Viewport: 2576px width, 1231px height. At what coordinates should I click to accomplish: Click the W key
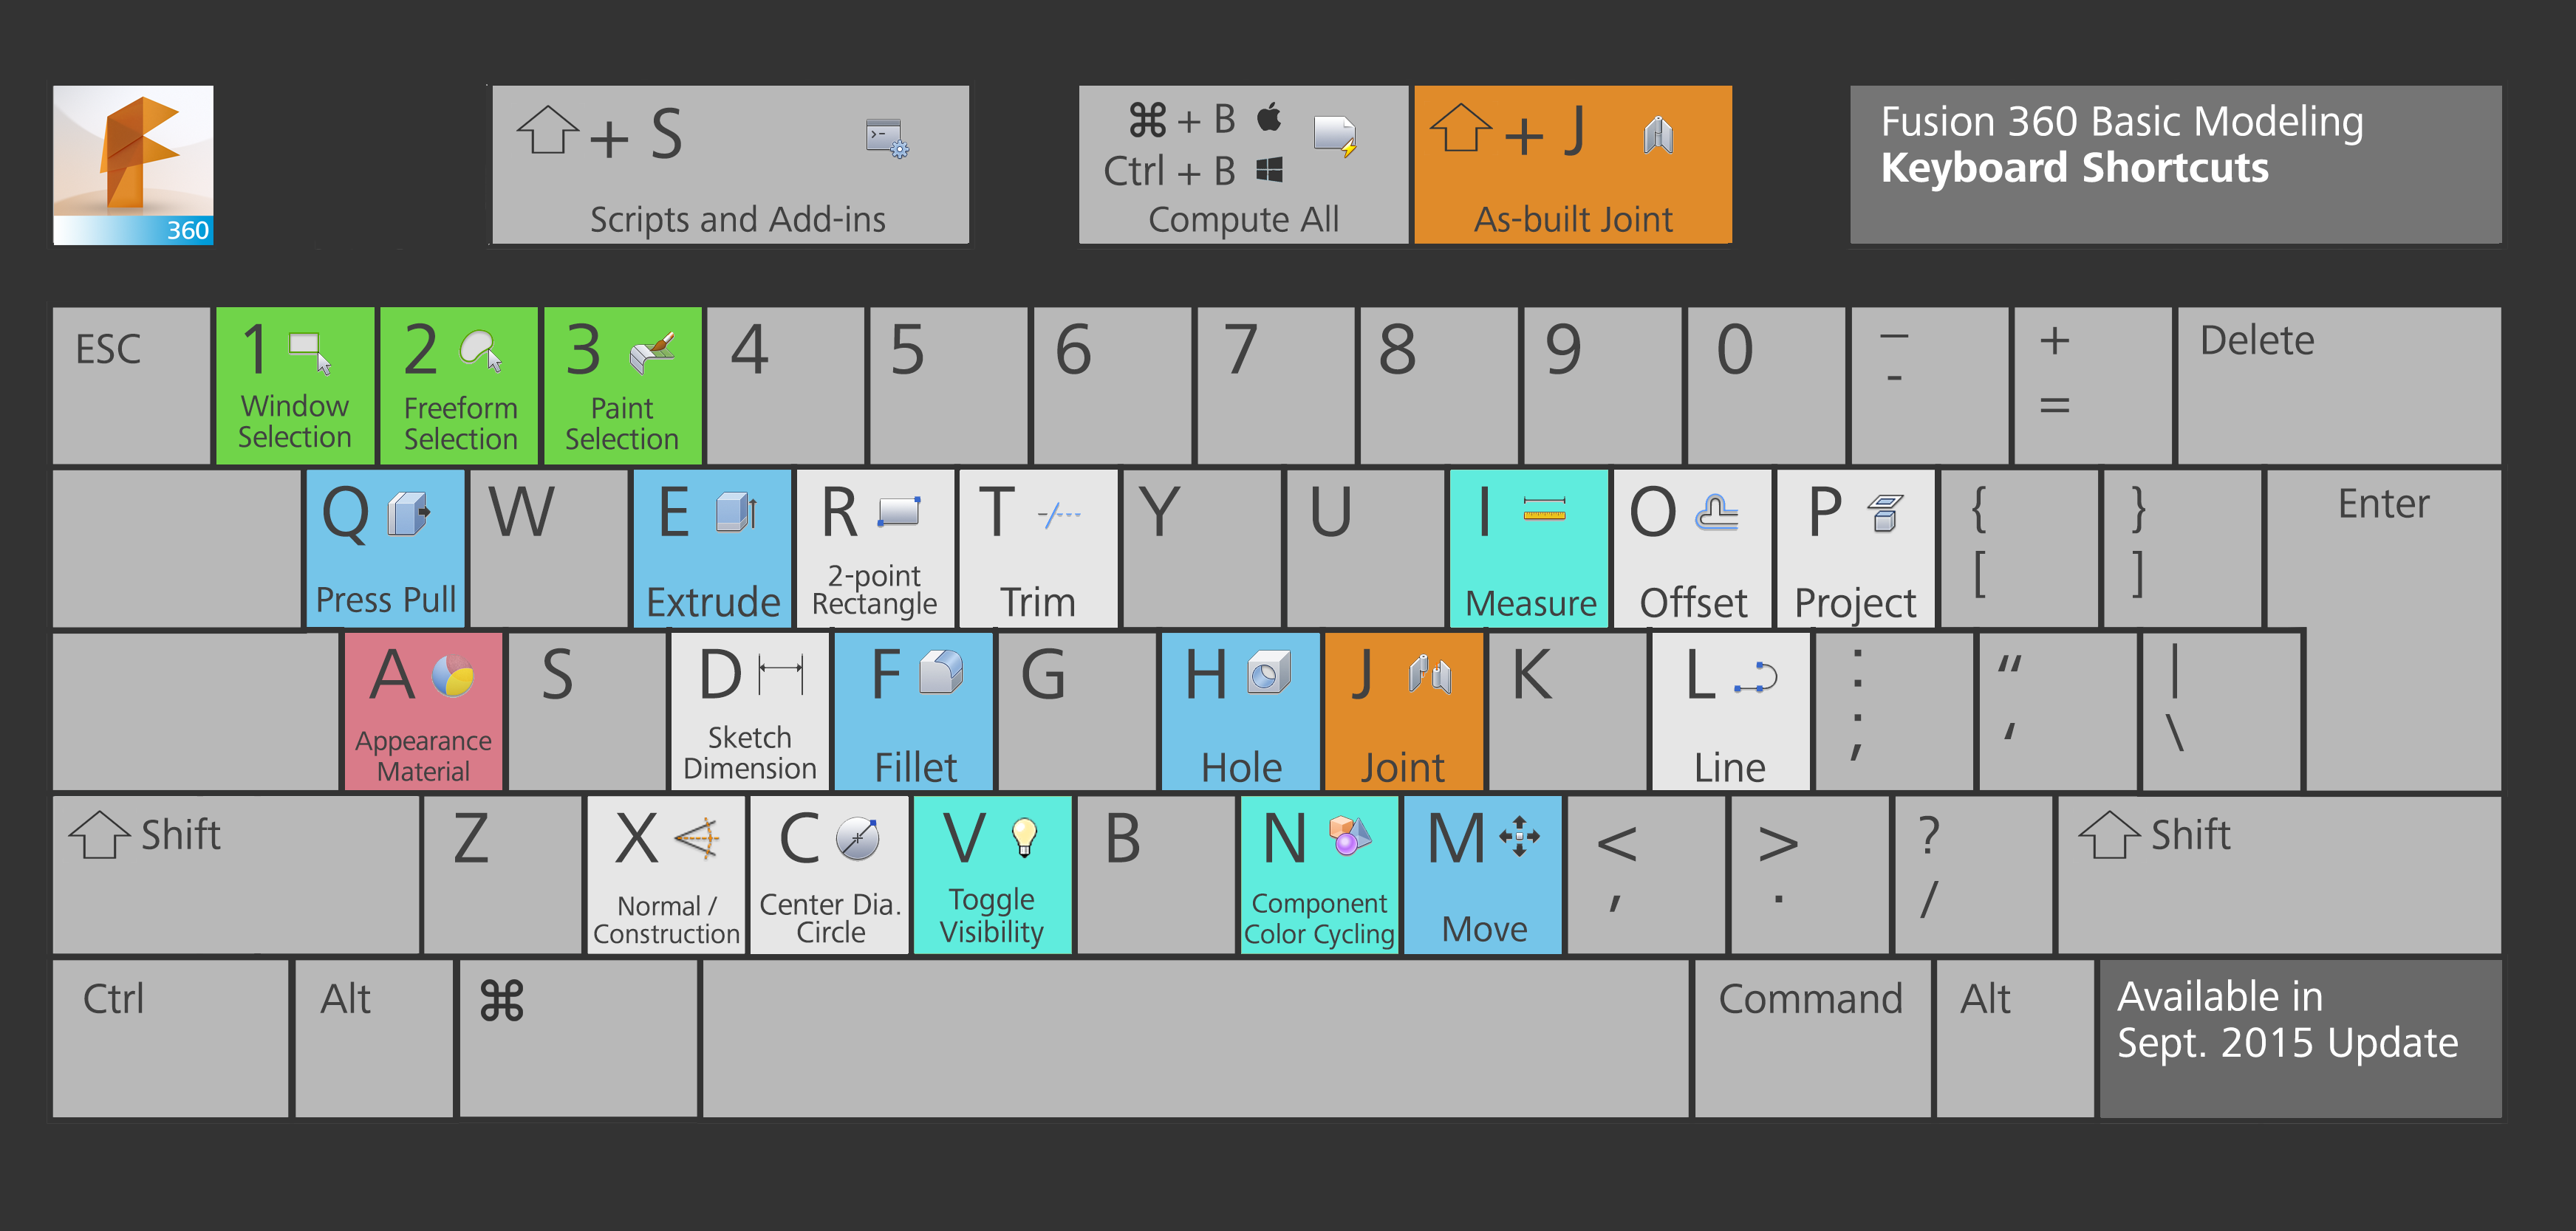click(x=548, y=548)
